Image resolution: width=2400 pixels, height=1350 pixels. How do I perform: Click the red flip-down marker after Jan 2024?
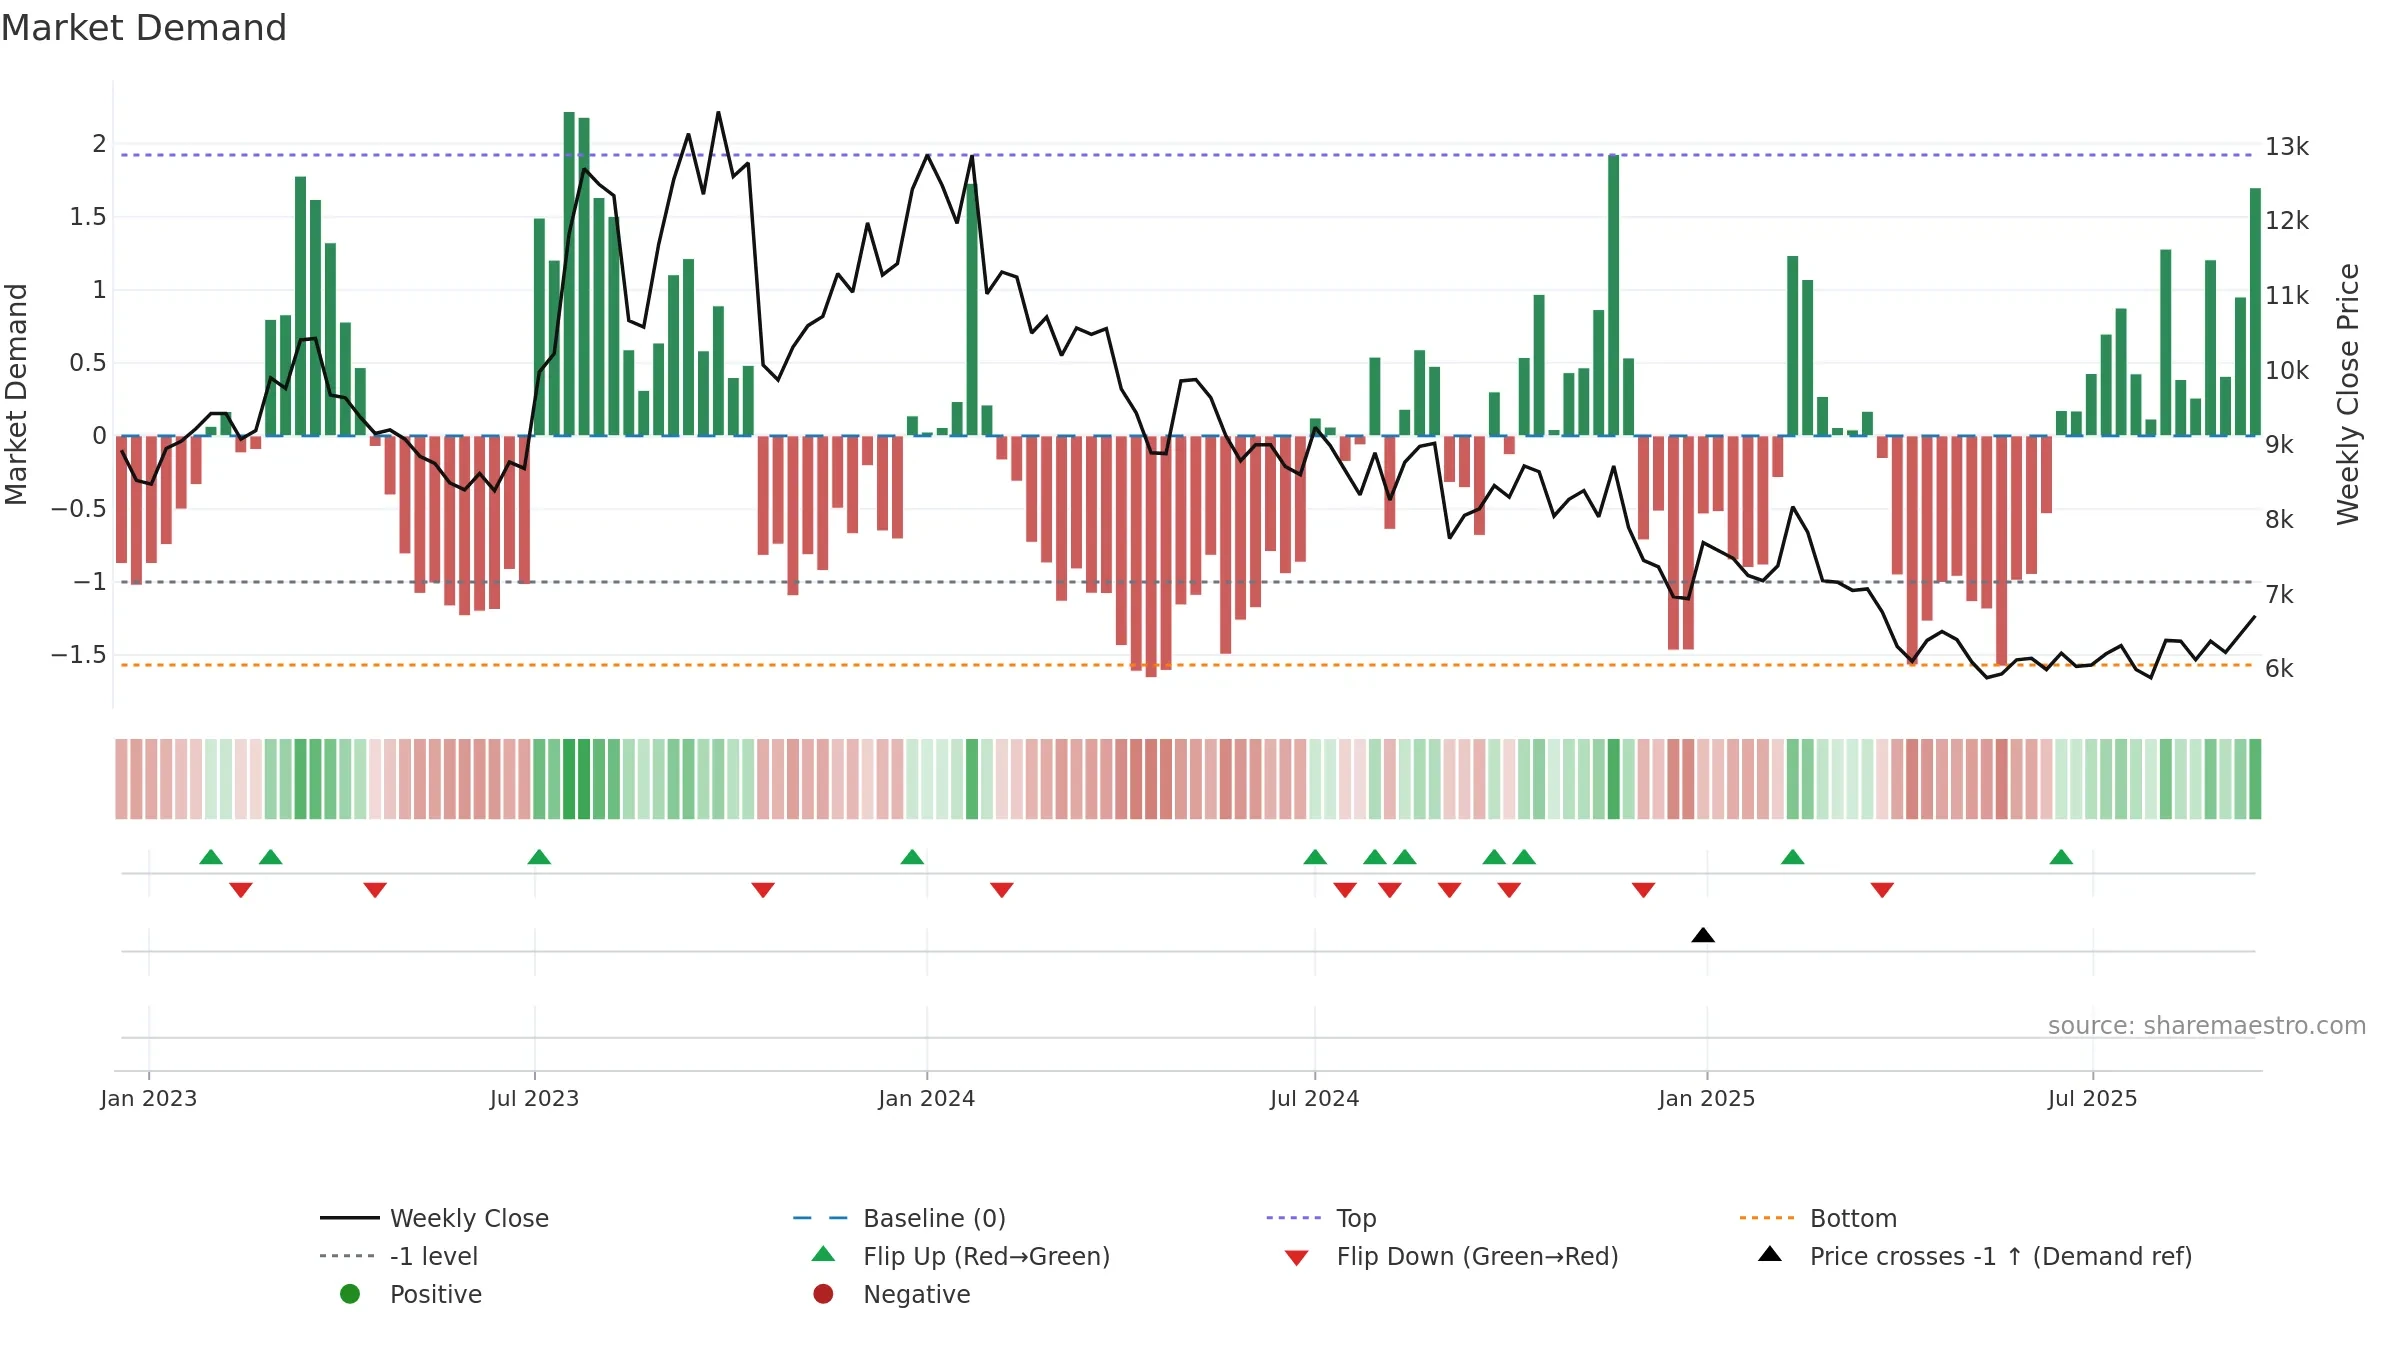point(1002,890)
